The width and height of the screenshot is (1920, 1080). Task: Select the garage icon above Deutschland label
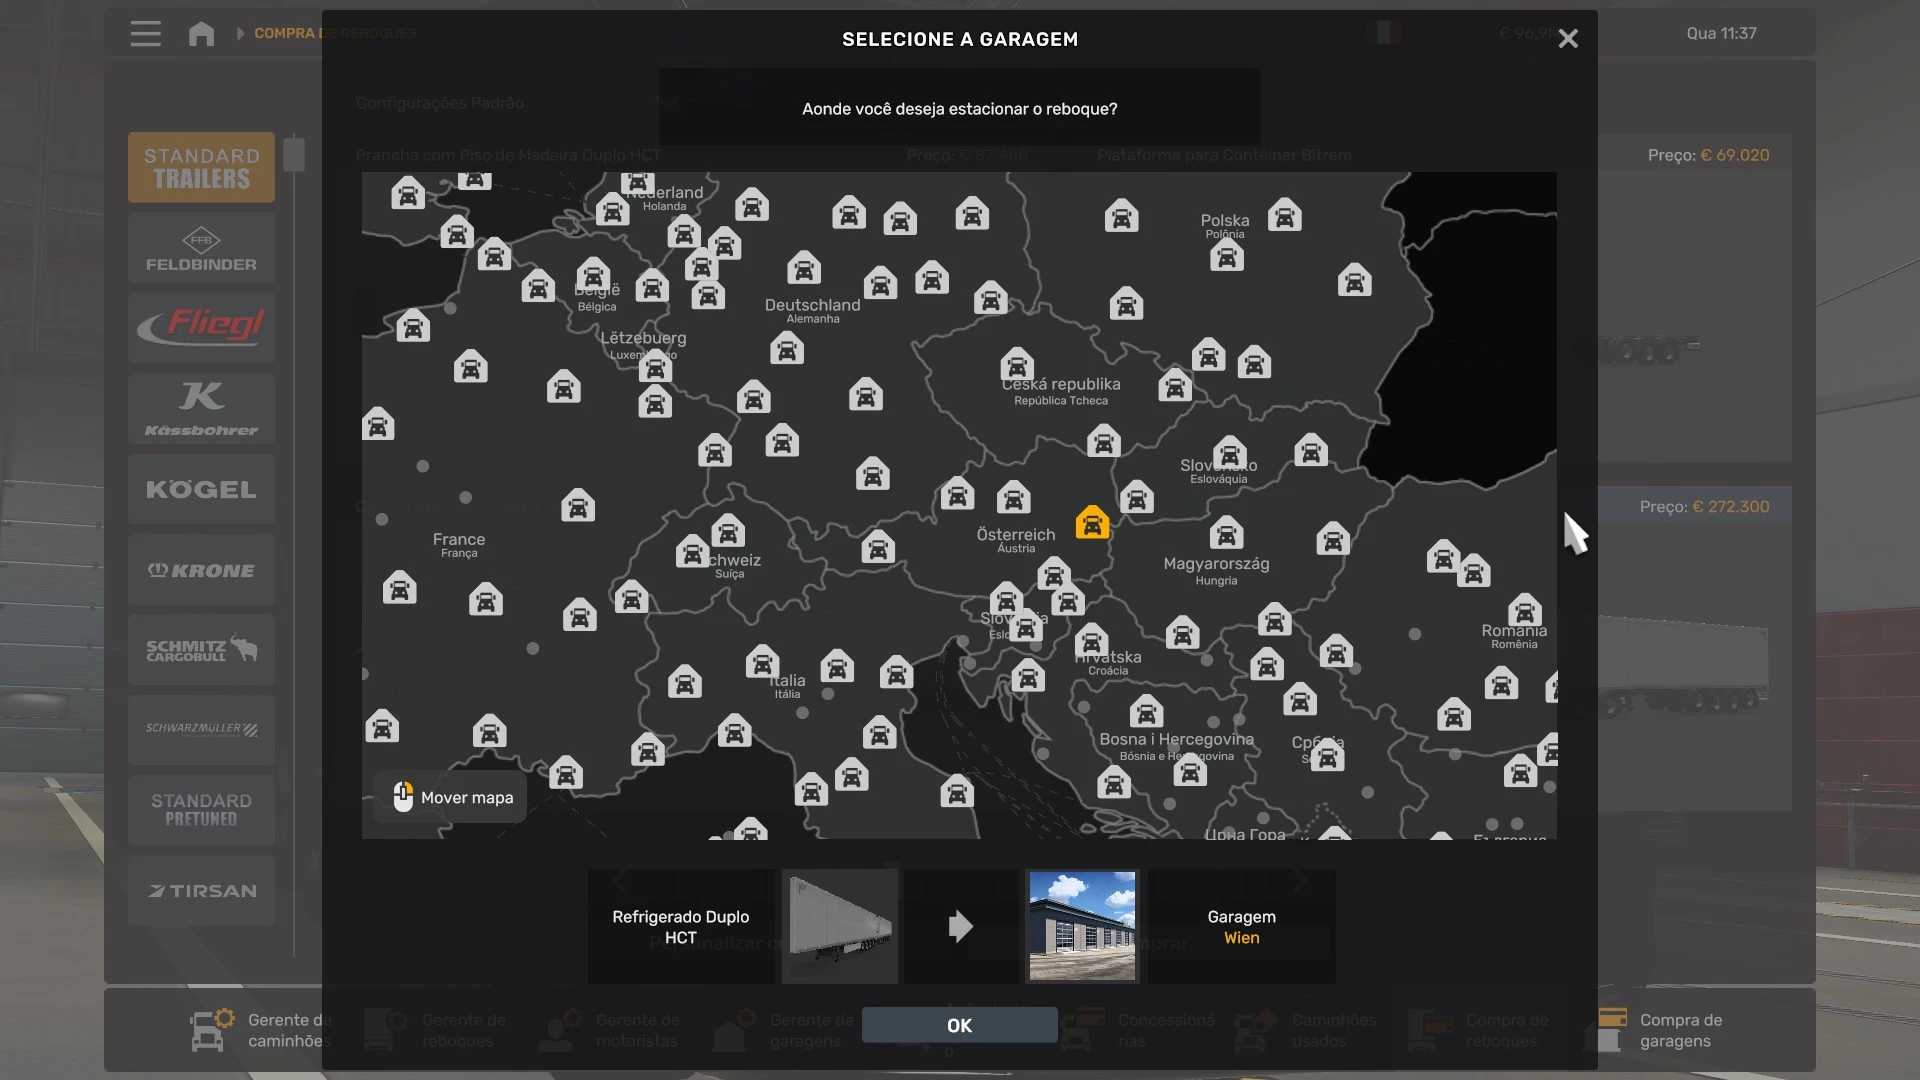(804, 268)
